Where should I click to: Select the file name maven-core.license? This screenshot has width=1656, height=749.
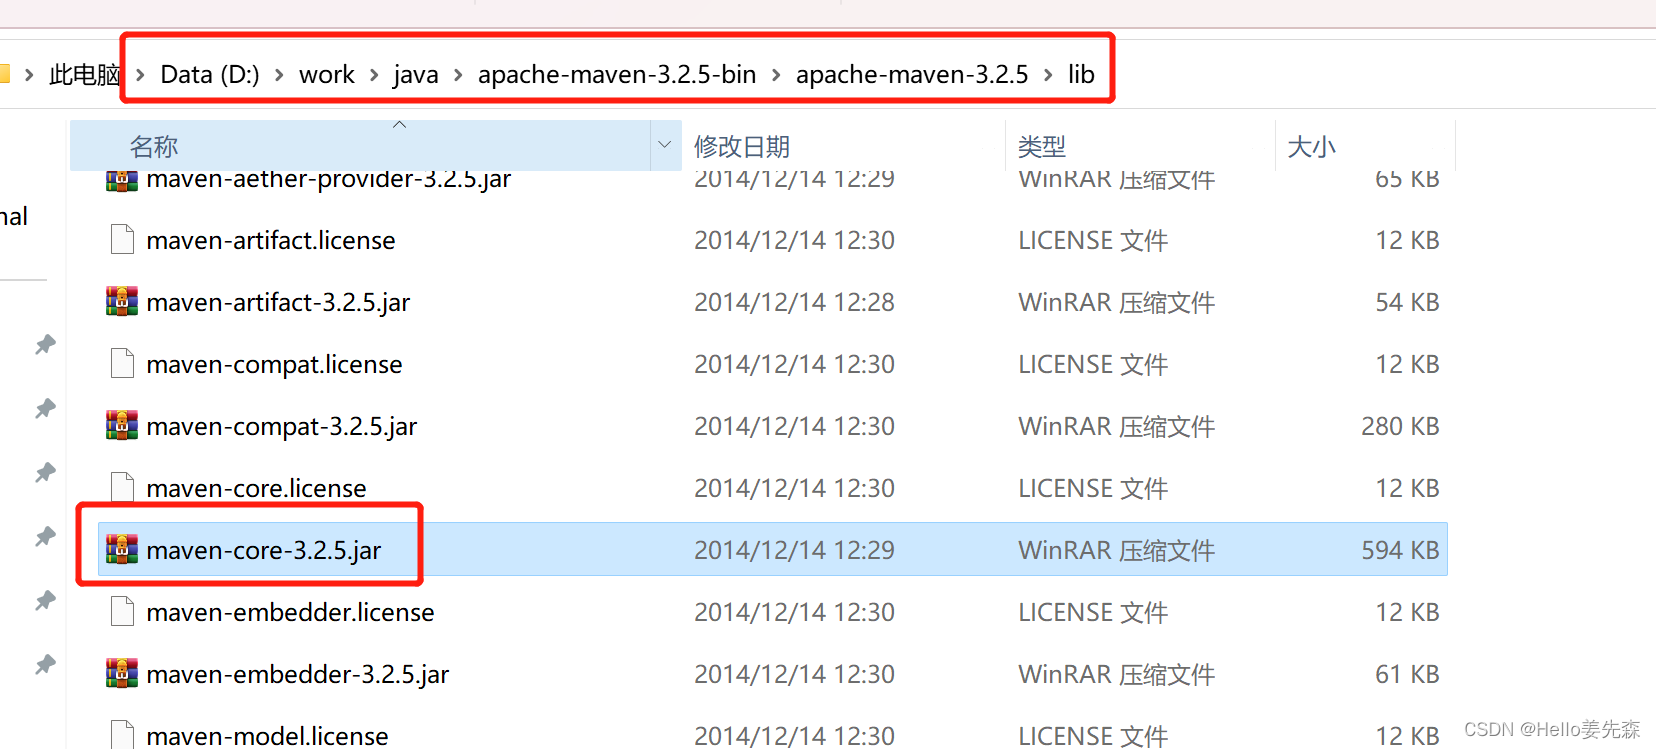256,488
